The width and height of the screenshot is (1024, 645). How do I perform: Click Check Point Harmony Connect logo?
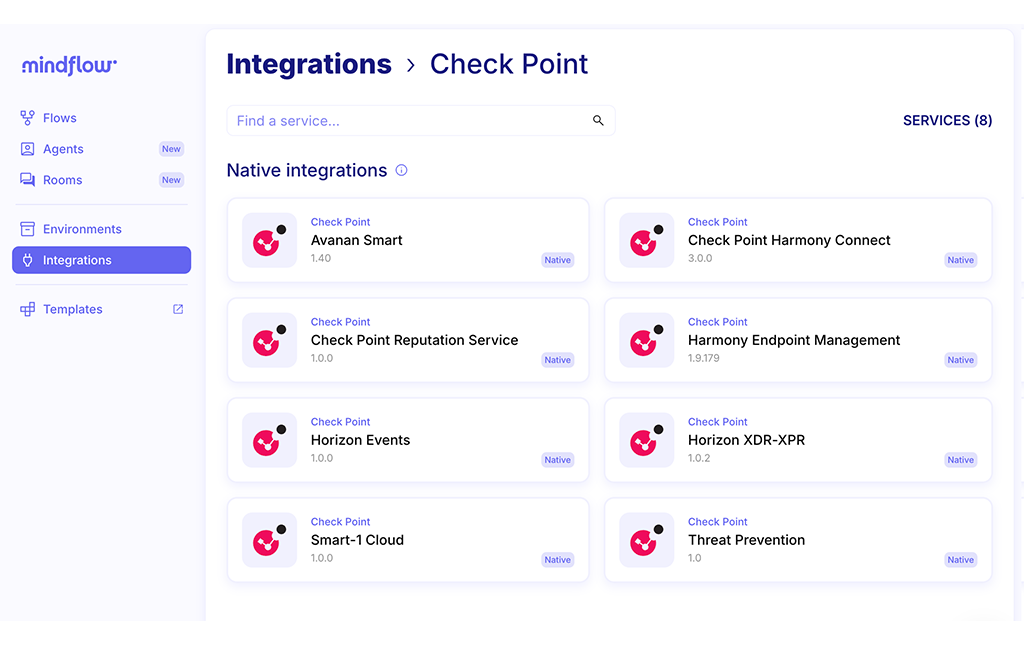647,240
